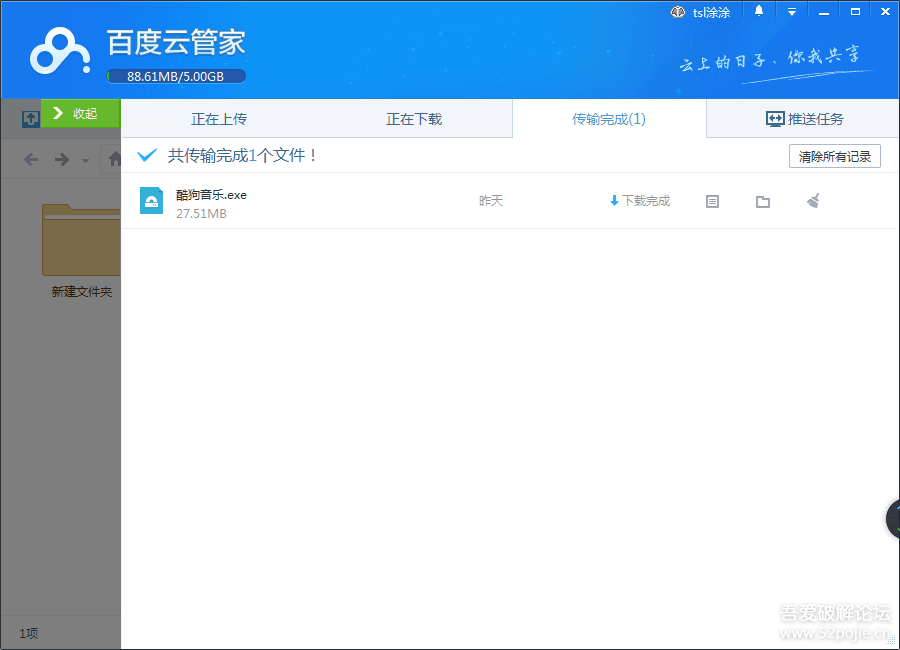Select the 新建文件夹 folder
This screenshot has width=900, height=650.
(81, 251)
